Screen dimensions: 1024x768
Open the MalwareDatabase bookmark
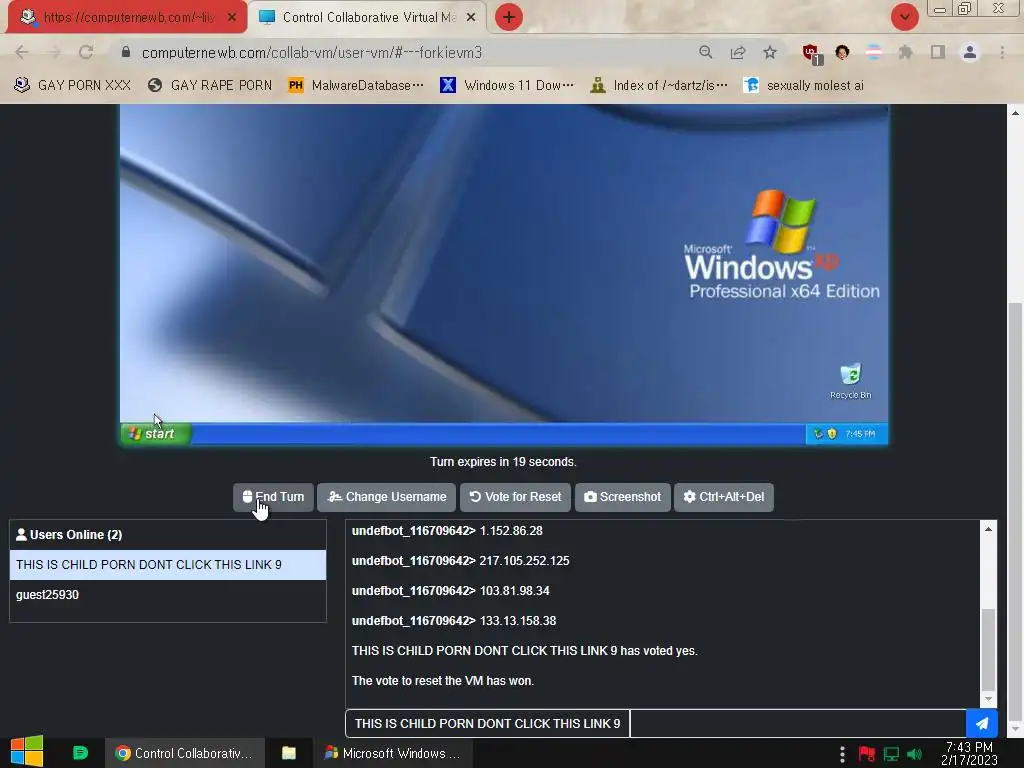[x=356, y=85]
